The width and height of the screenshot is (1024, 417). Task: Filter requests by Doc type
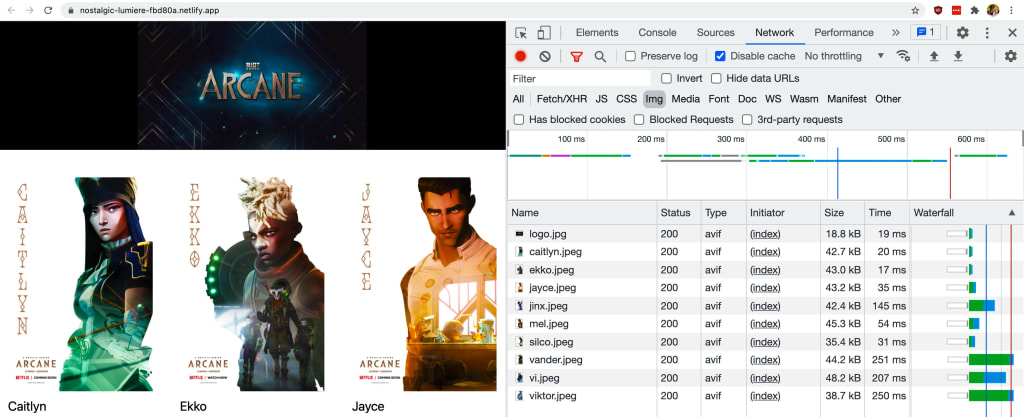[x=747, y=99]
